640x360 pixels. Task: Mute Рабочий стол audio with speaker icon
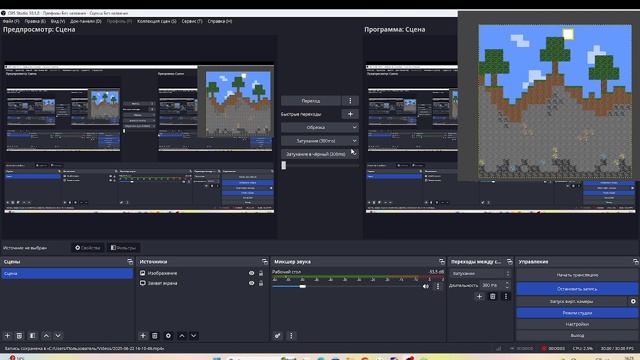(426, 287)
